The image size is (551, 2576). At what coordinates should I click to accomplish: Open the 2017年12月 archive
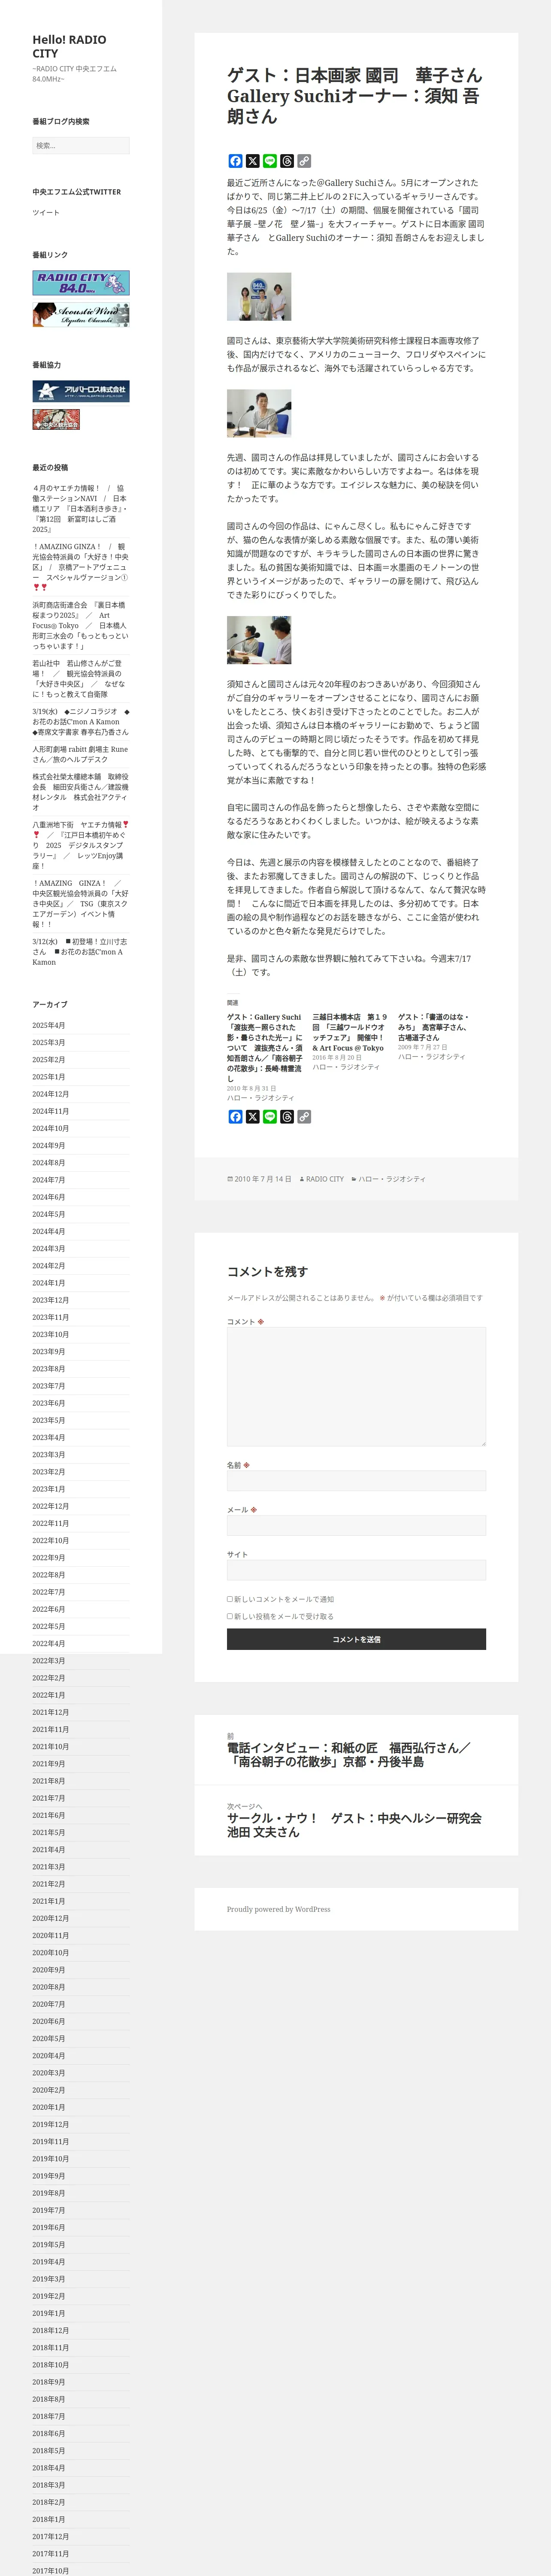click(50, 2536)
